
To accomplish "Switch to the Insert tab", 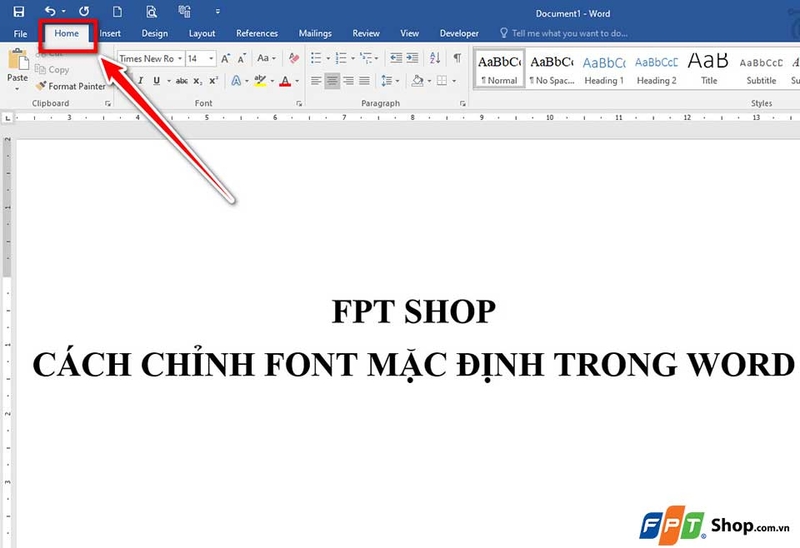I will tap(110, 33).
